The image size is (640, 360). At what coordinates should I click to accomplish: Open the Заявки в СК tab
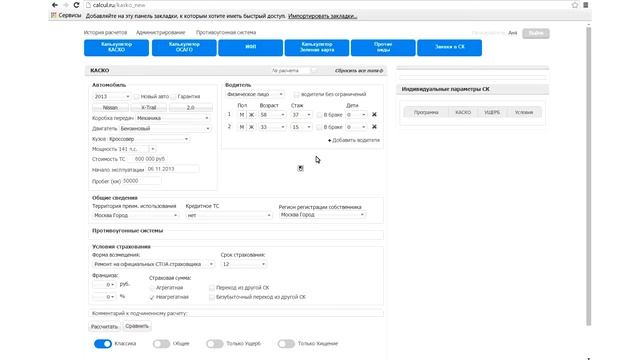point(449,47)
